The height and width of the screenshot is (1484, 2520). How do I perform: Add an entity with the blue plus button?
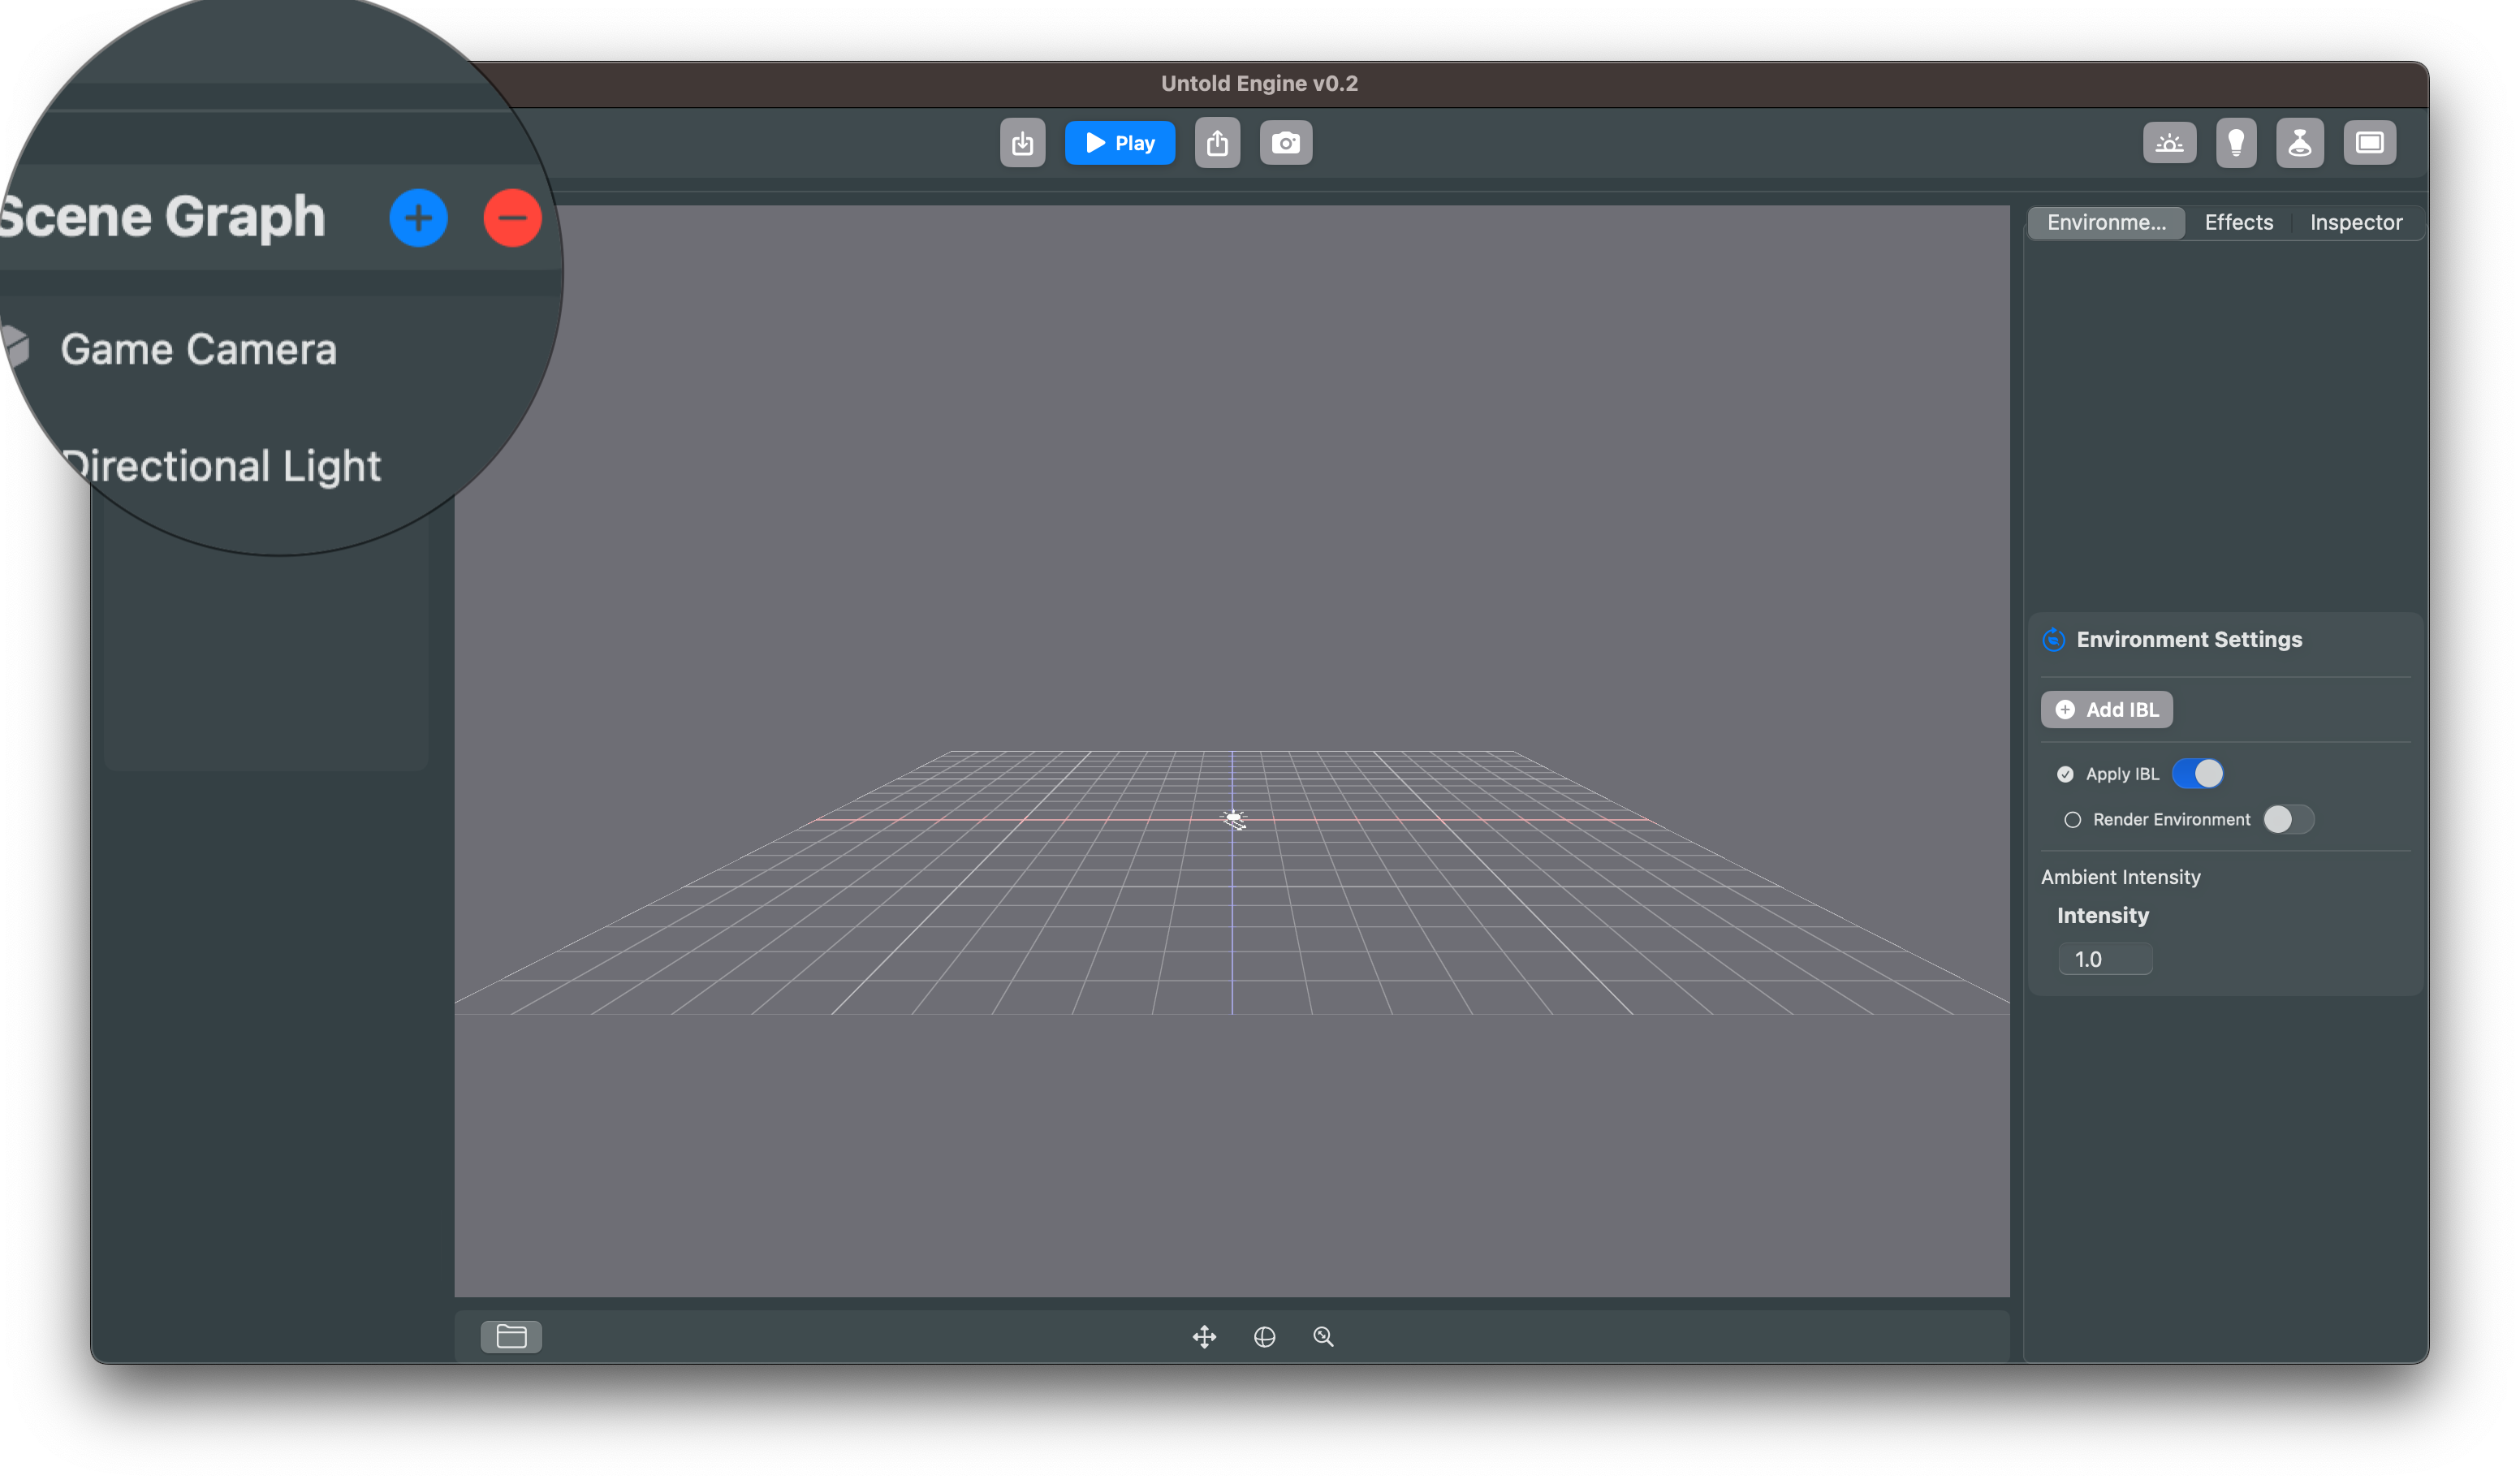(418, 217)
